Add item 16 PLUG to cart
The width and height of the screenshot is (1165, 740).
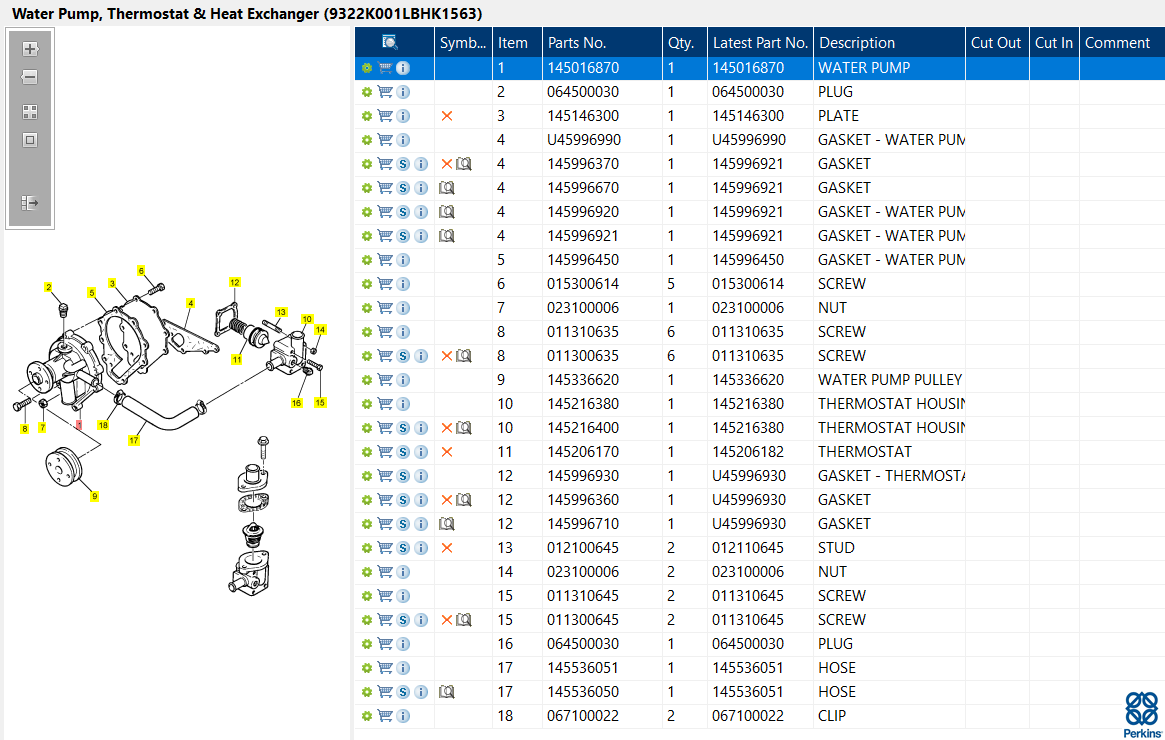(x=385, y=643)
